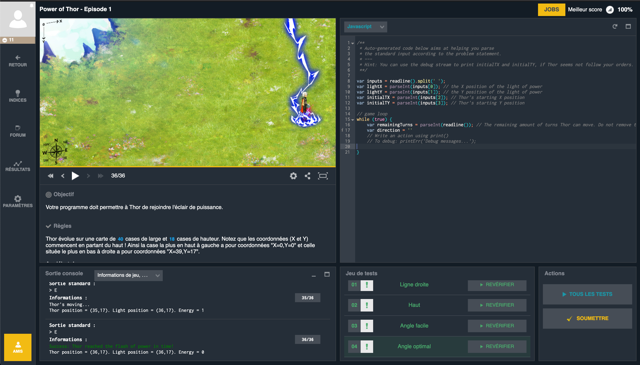Select test case 04 Angle optimal
640x365 pixels.
click(x=414, y=346)
